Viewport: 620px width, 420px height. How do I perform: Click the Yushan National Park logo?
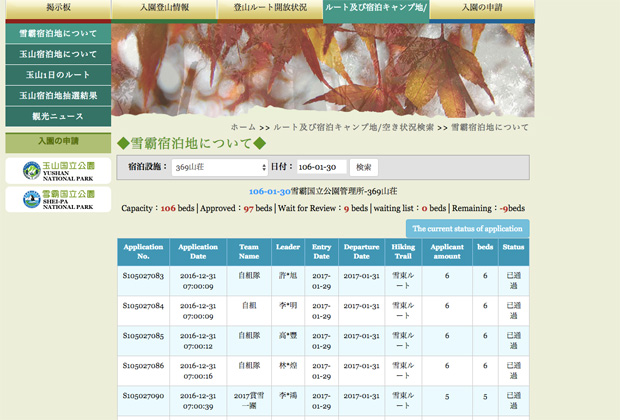pos(59,171)
